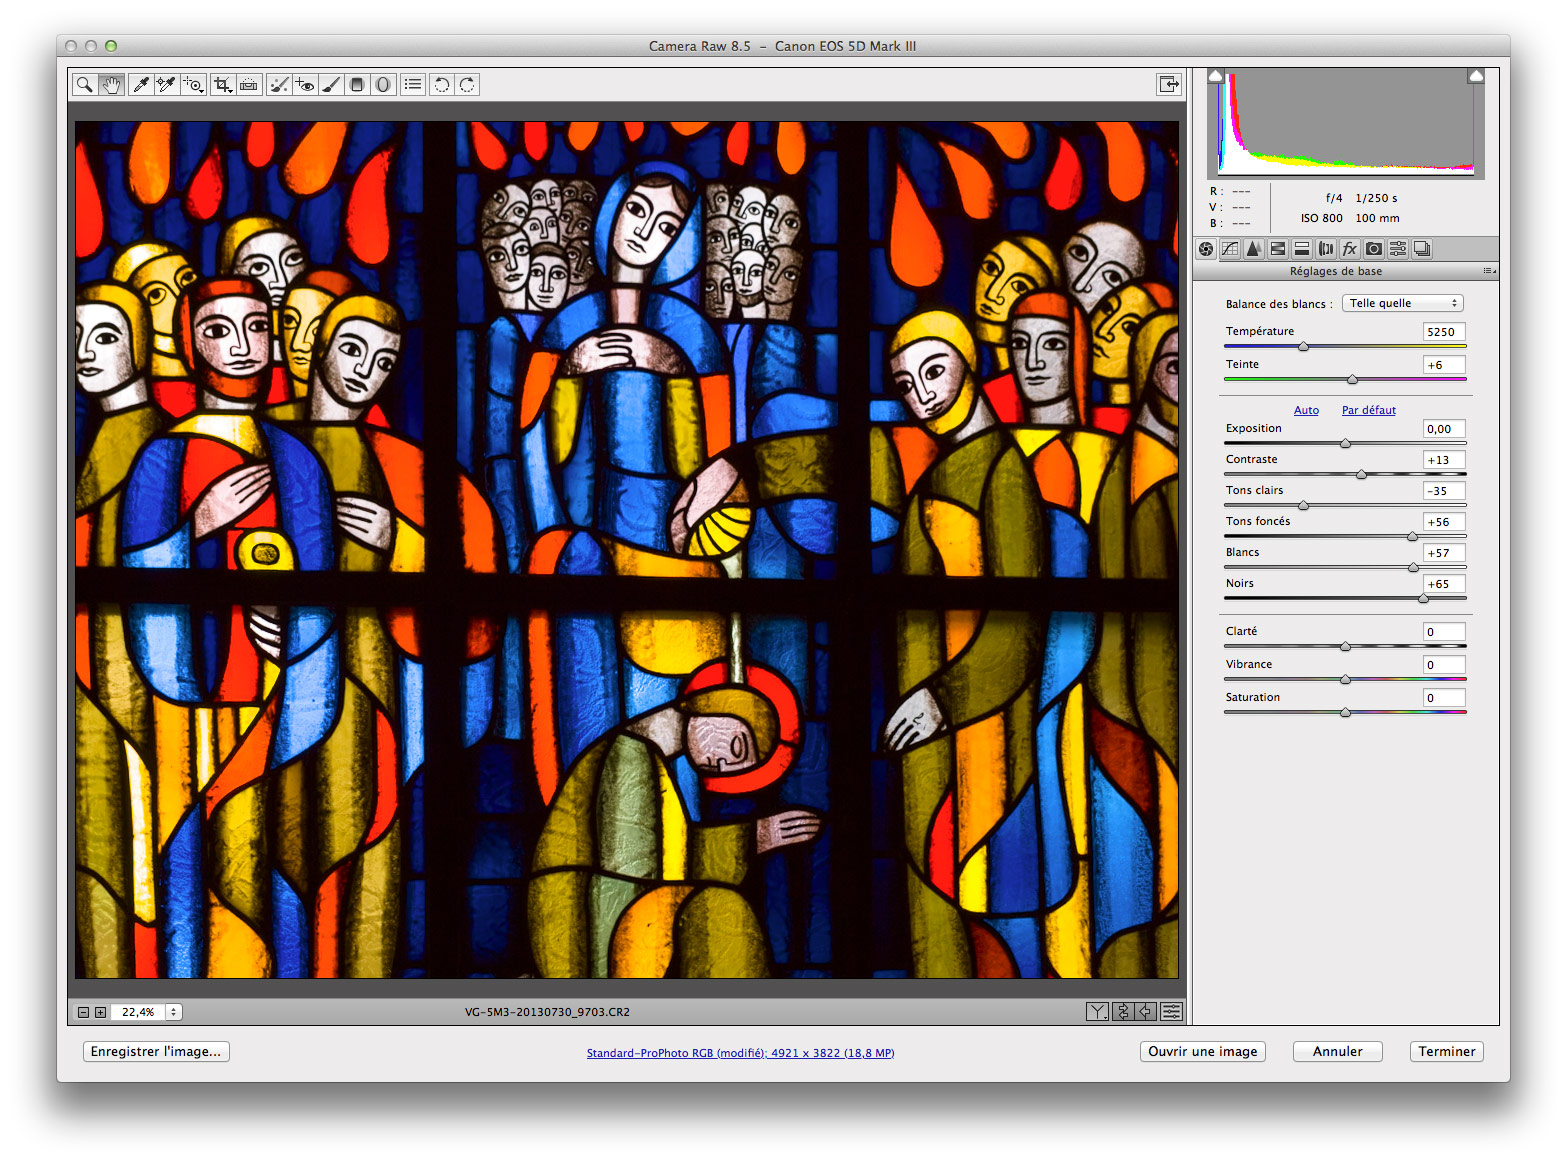Click the Annuler button

[1338, 1051]
